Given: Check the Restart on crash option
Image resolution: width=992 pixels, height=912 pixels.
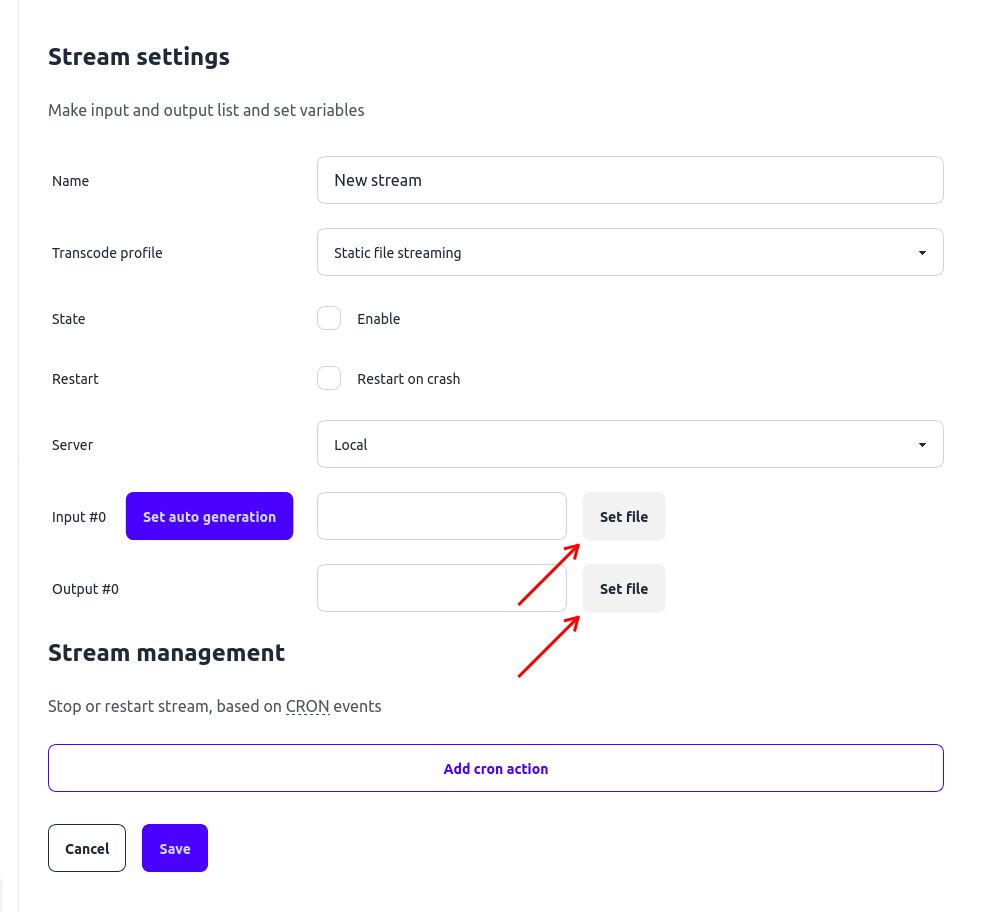Looking at the screenshot, I should coord(329,378).
